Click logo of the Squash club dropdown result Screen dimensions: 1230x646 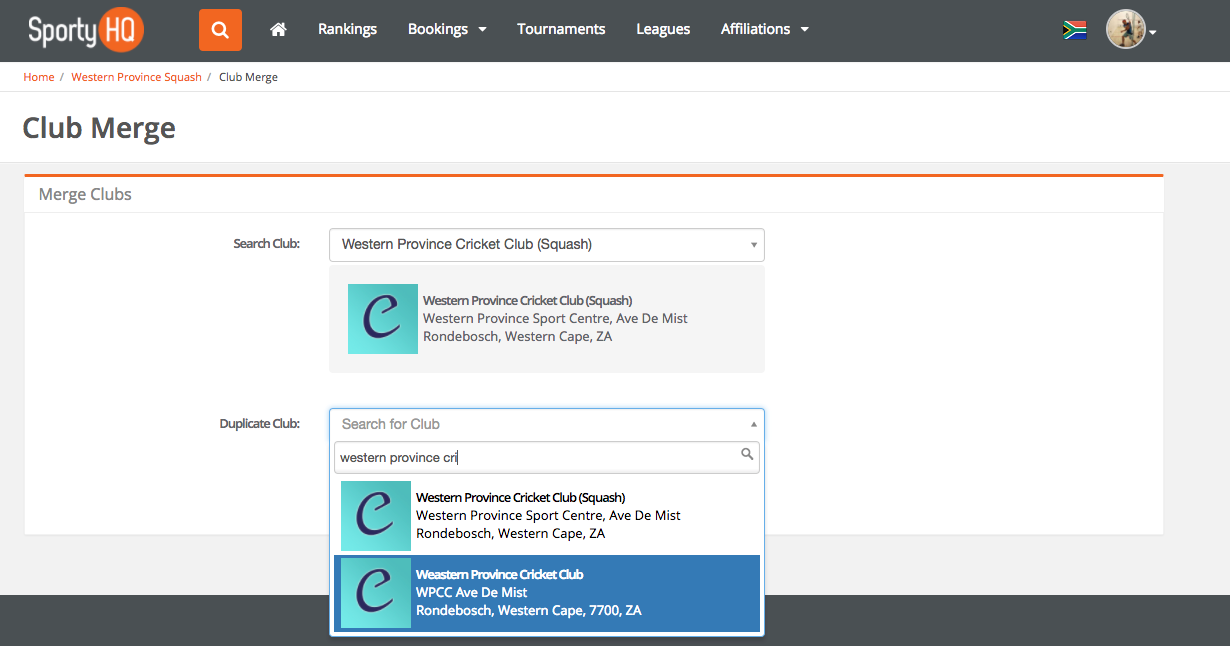[376, 516]
